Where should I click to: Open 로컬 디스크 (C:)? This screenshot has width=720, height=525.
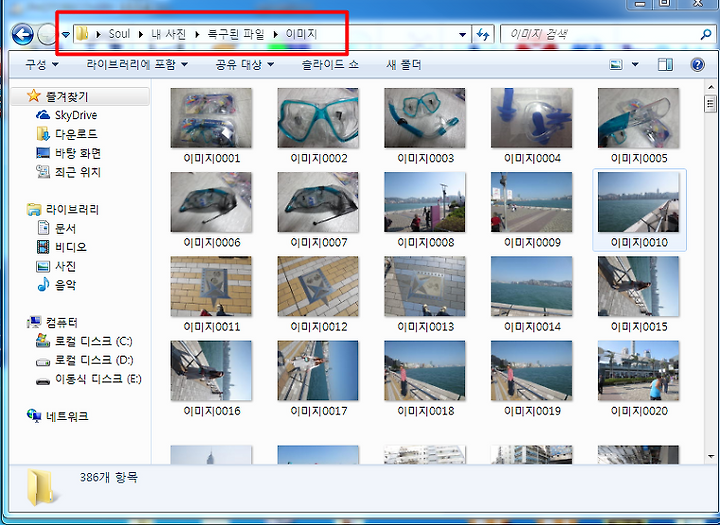pos(94,341)
